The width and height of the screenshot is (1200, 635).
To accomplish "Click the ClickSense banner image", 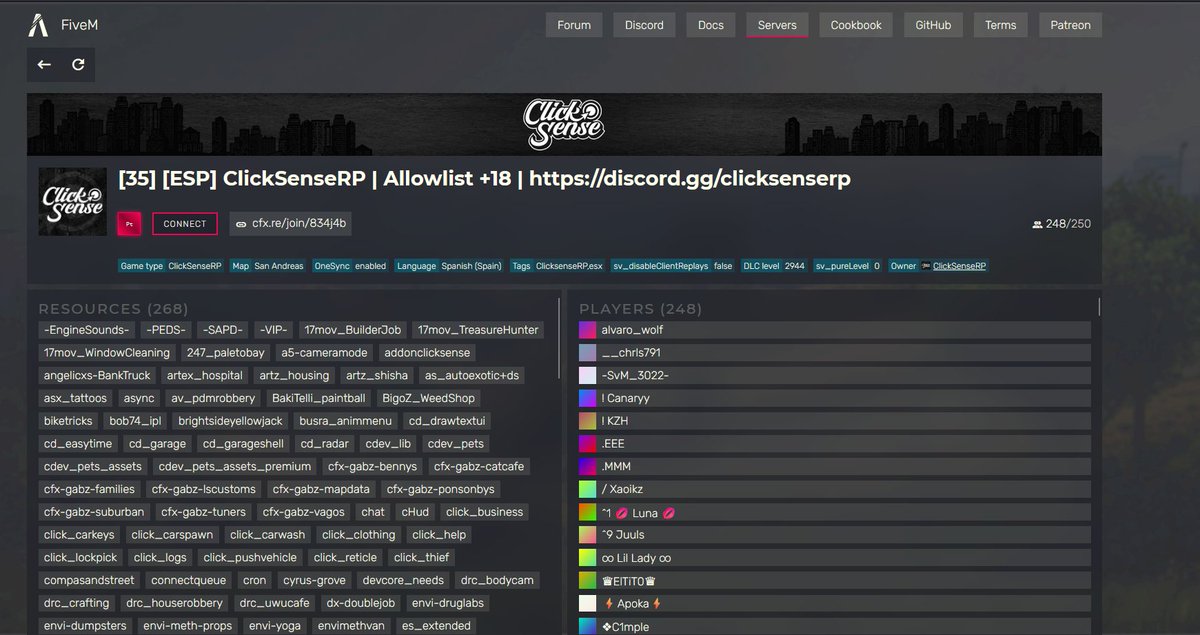I will (564, 124).
